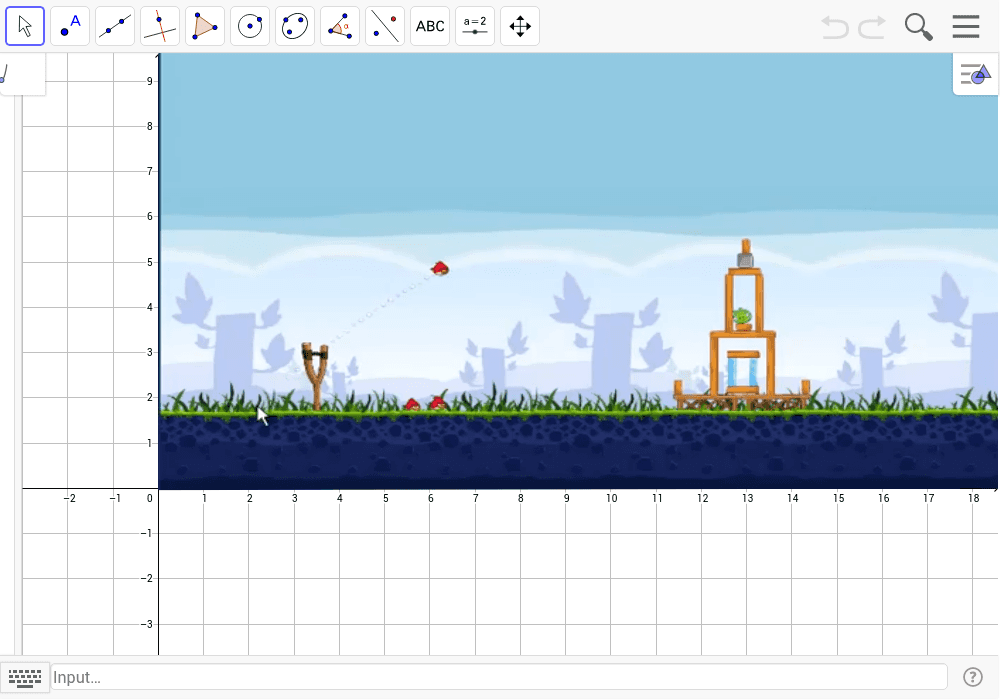Click the Input bar field

click(499, 677)
